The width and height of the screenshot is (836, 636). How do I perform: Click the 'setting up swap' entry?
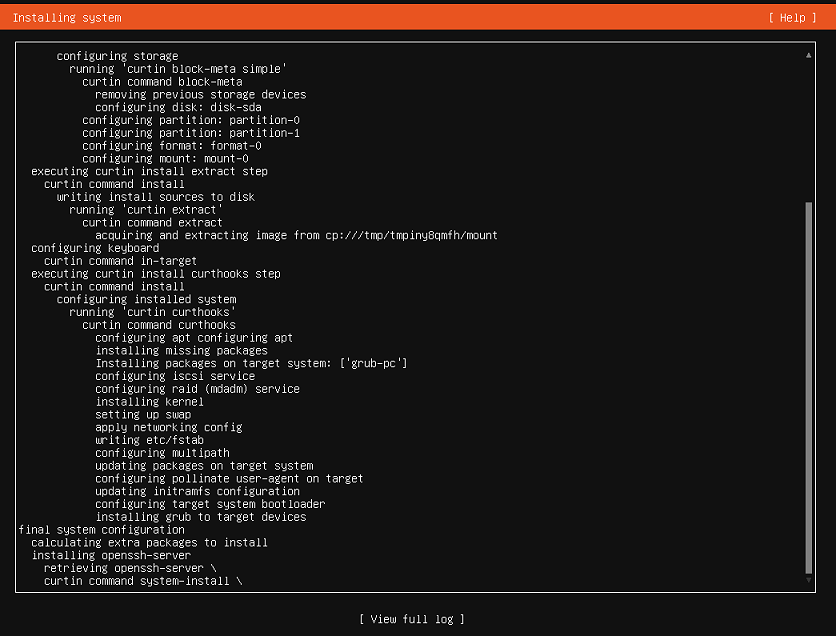(x=143, y=415)
